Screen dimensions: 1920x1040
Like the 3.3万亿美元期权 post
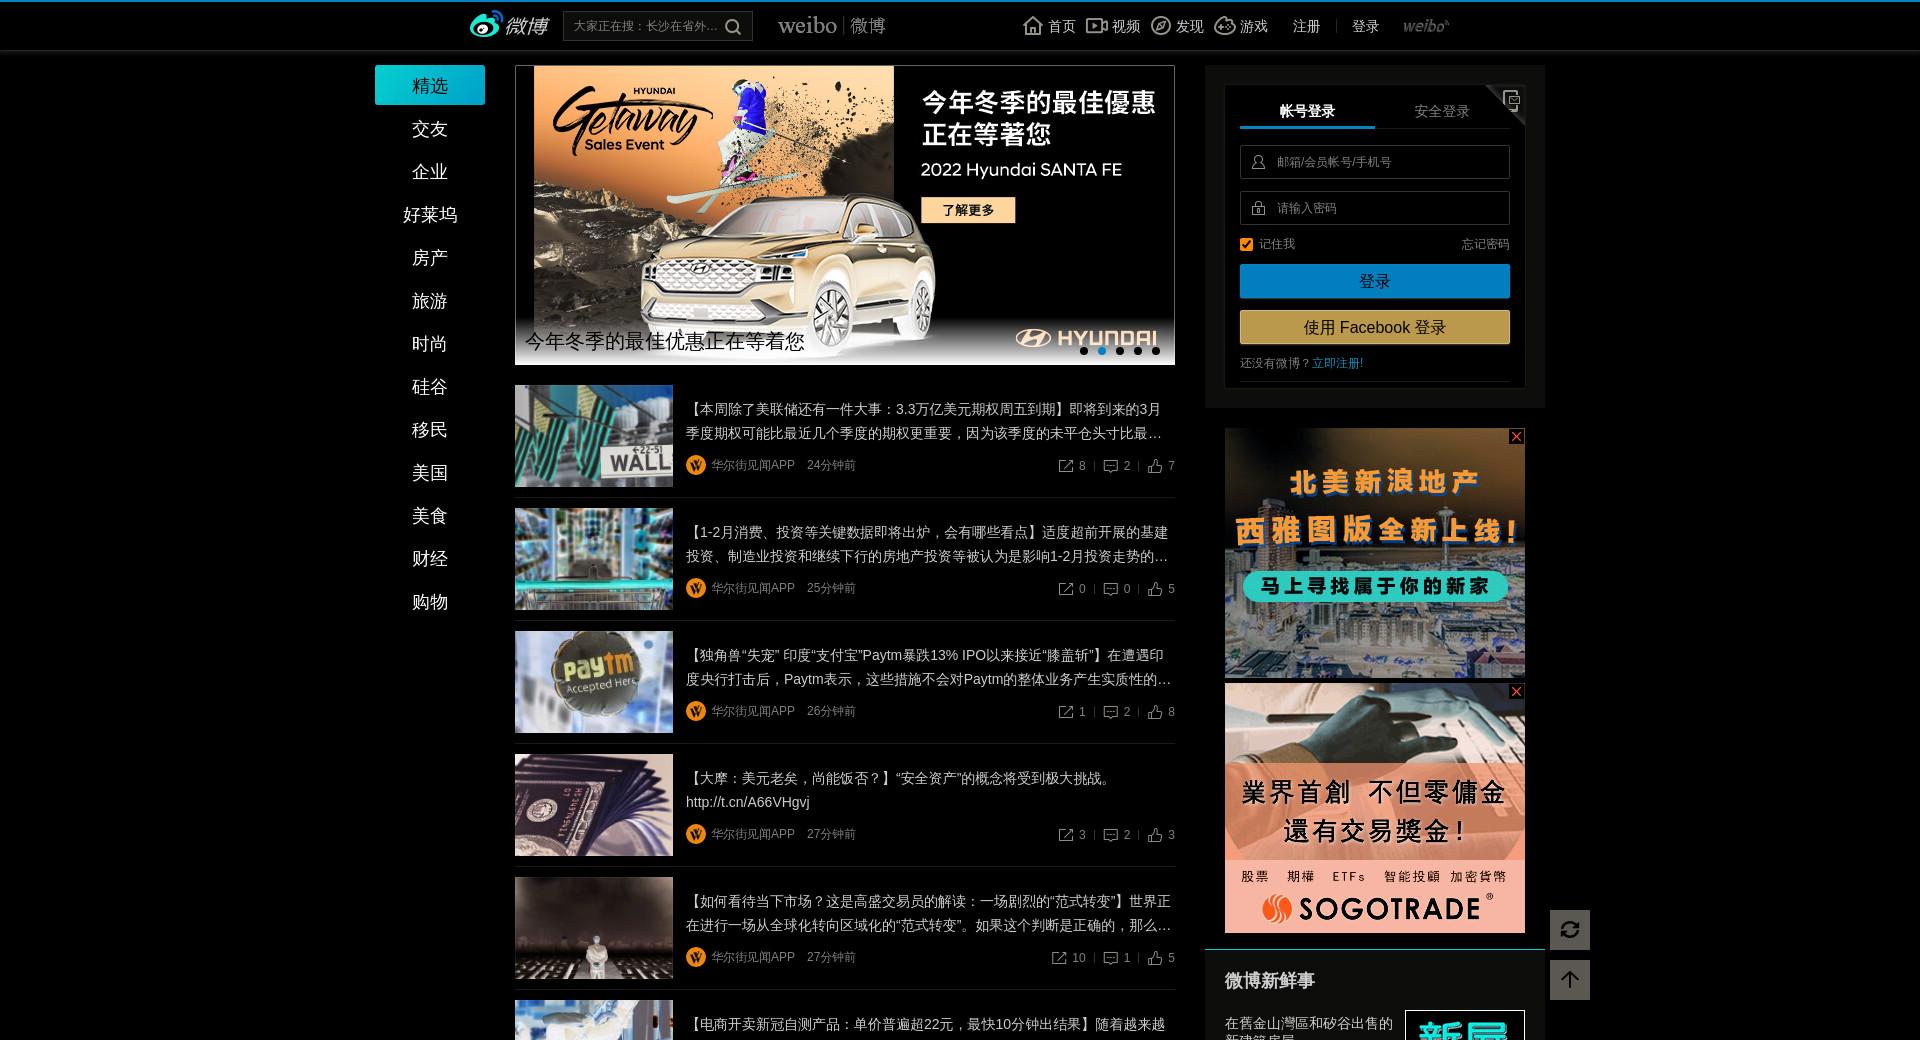(1155, 466)
